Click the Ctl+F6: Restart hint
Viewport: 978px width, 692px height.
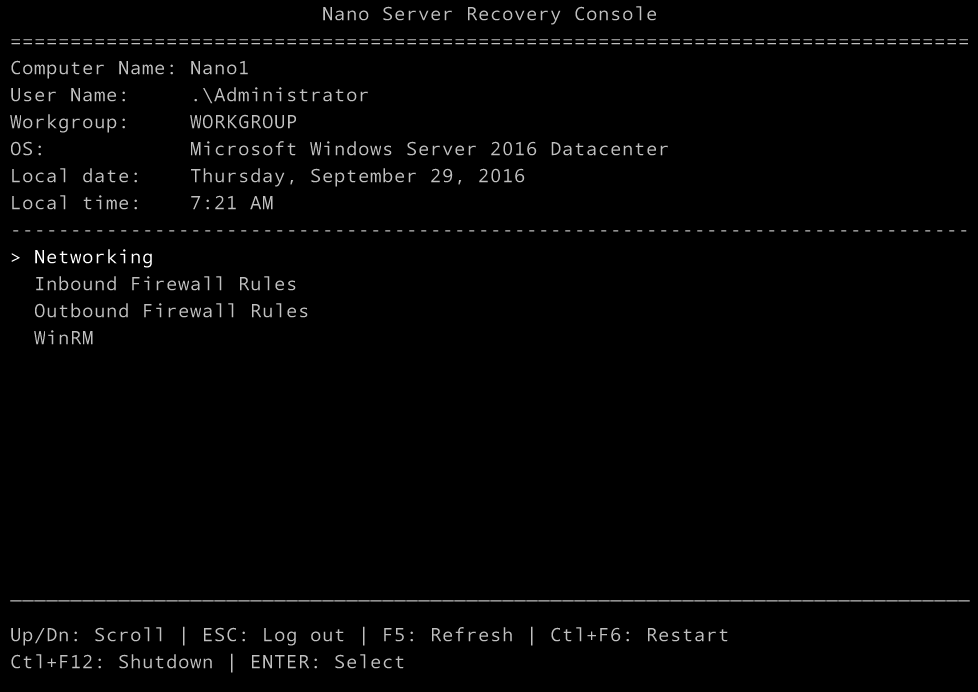[639, 635]
